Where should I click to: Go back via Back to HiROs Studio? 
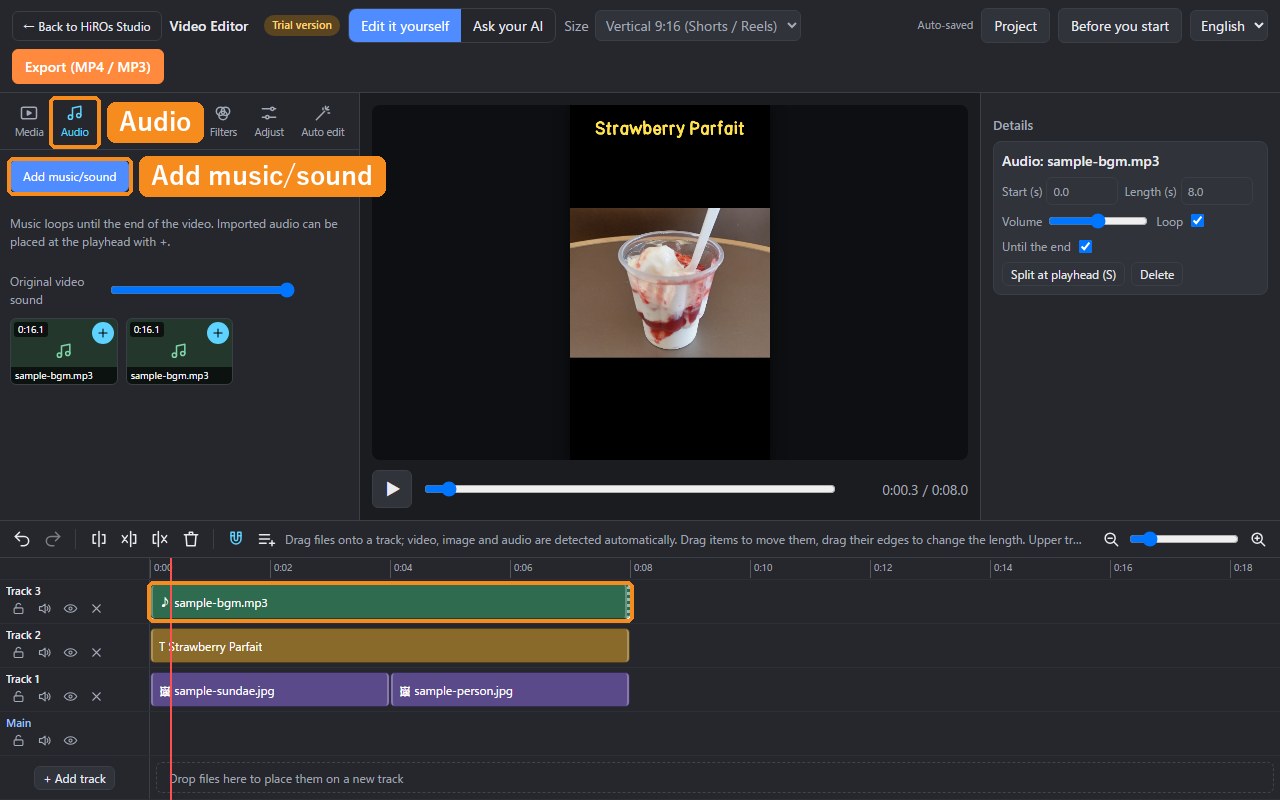[87, 26]
